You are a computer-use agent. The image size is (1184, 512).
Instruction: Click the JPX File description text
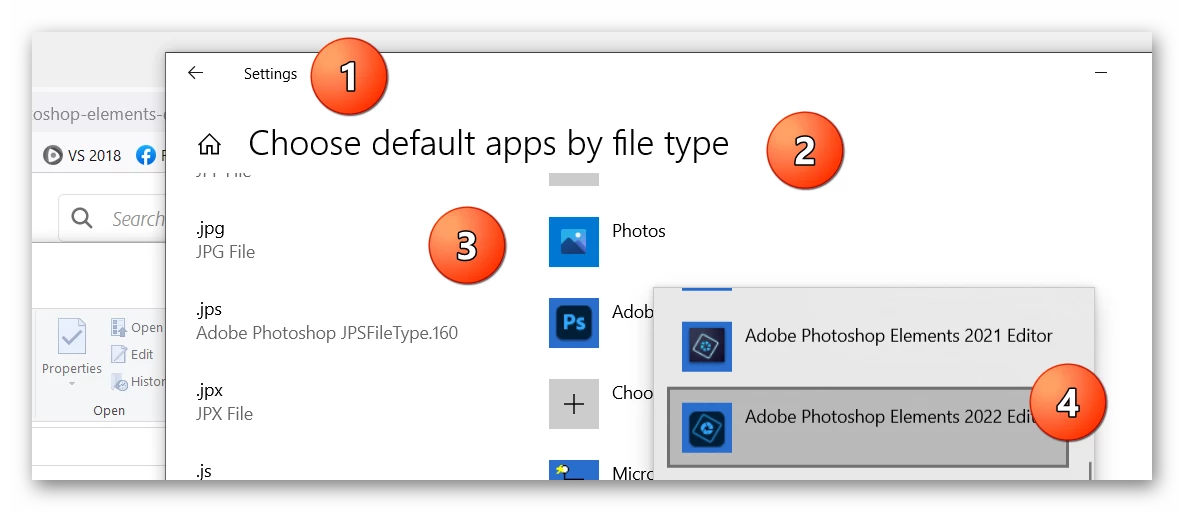coord(224,414)
